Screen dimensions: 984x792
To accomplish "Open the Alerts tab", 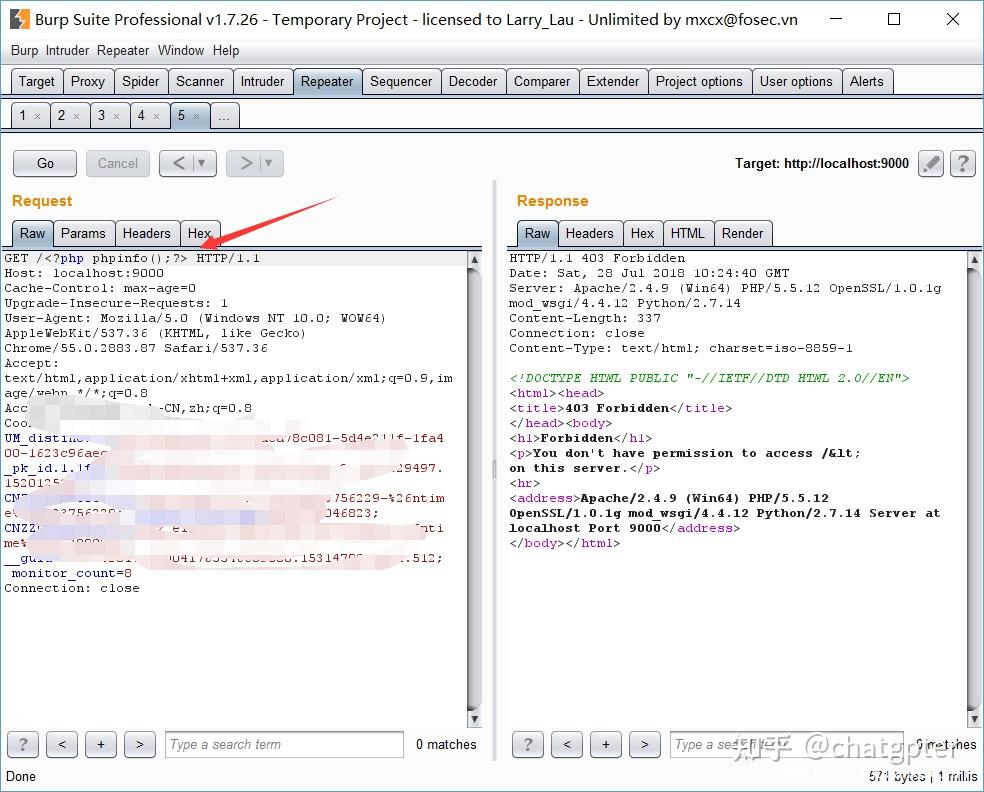I will [x=867, y=82].
